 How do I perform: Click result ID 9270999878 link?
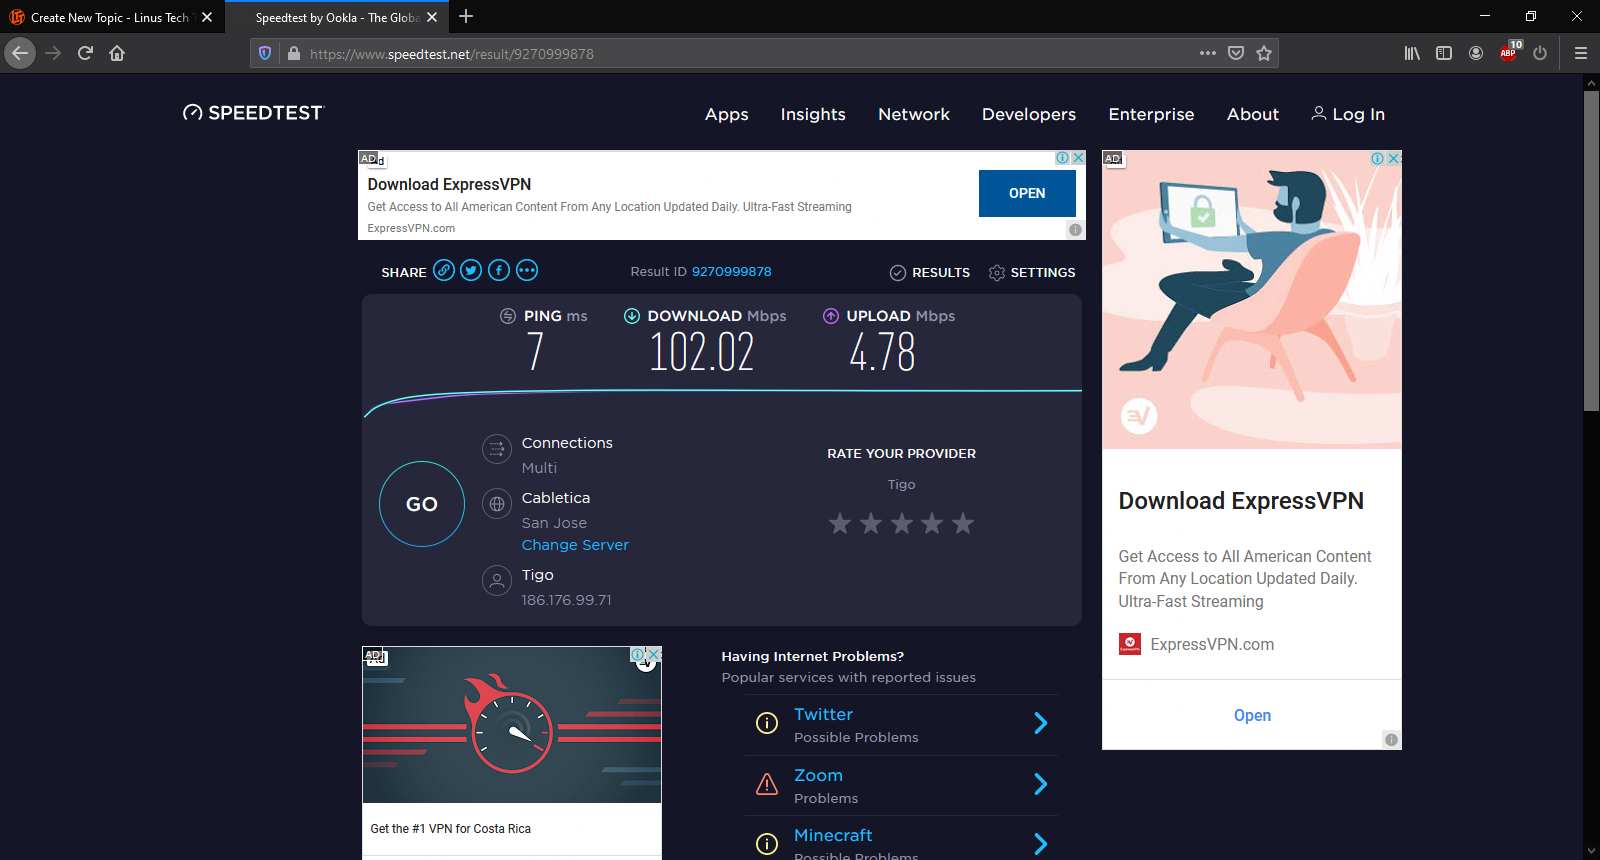click(732, 271)
